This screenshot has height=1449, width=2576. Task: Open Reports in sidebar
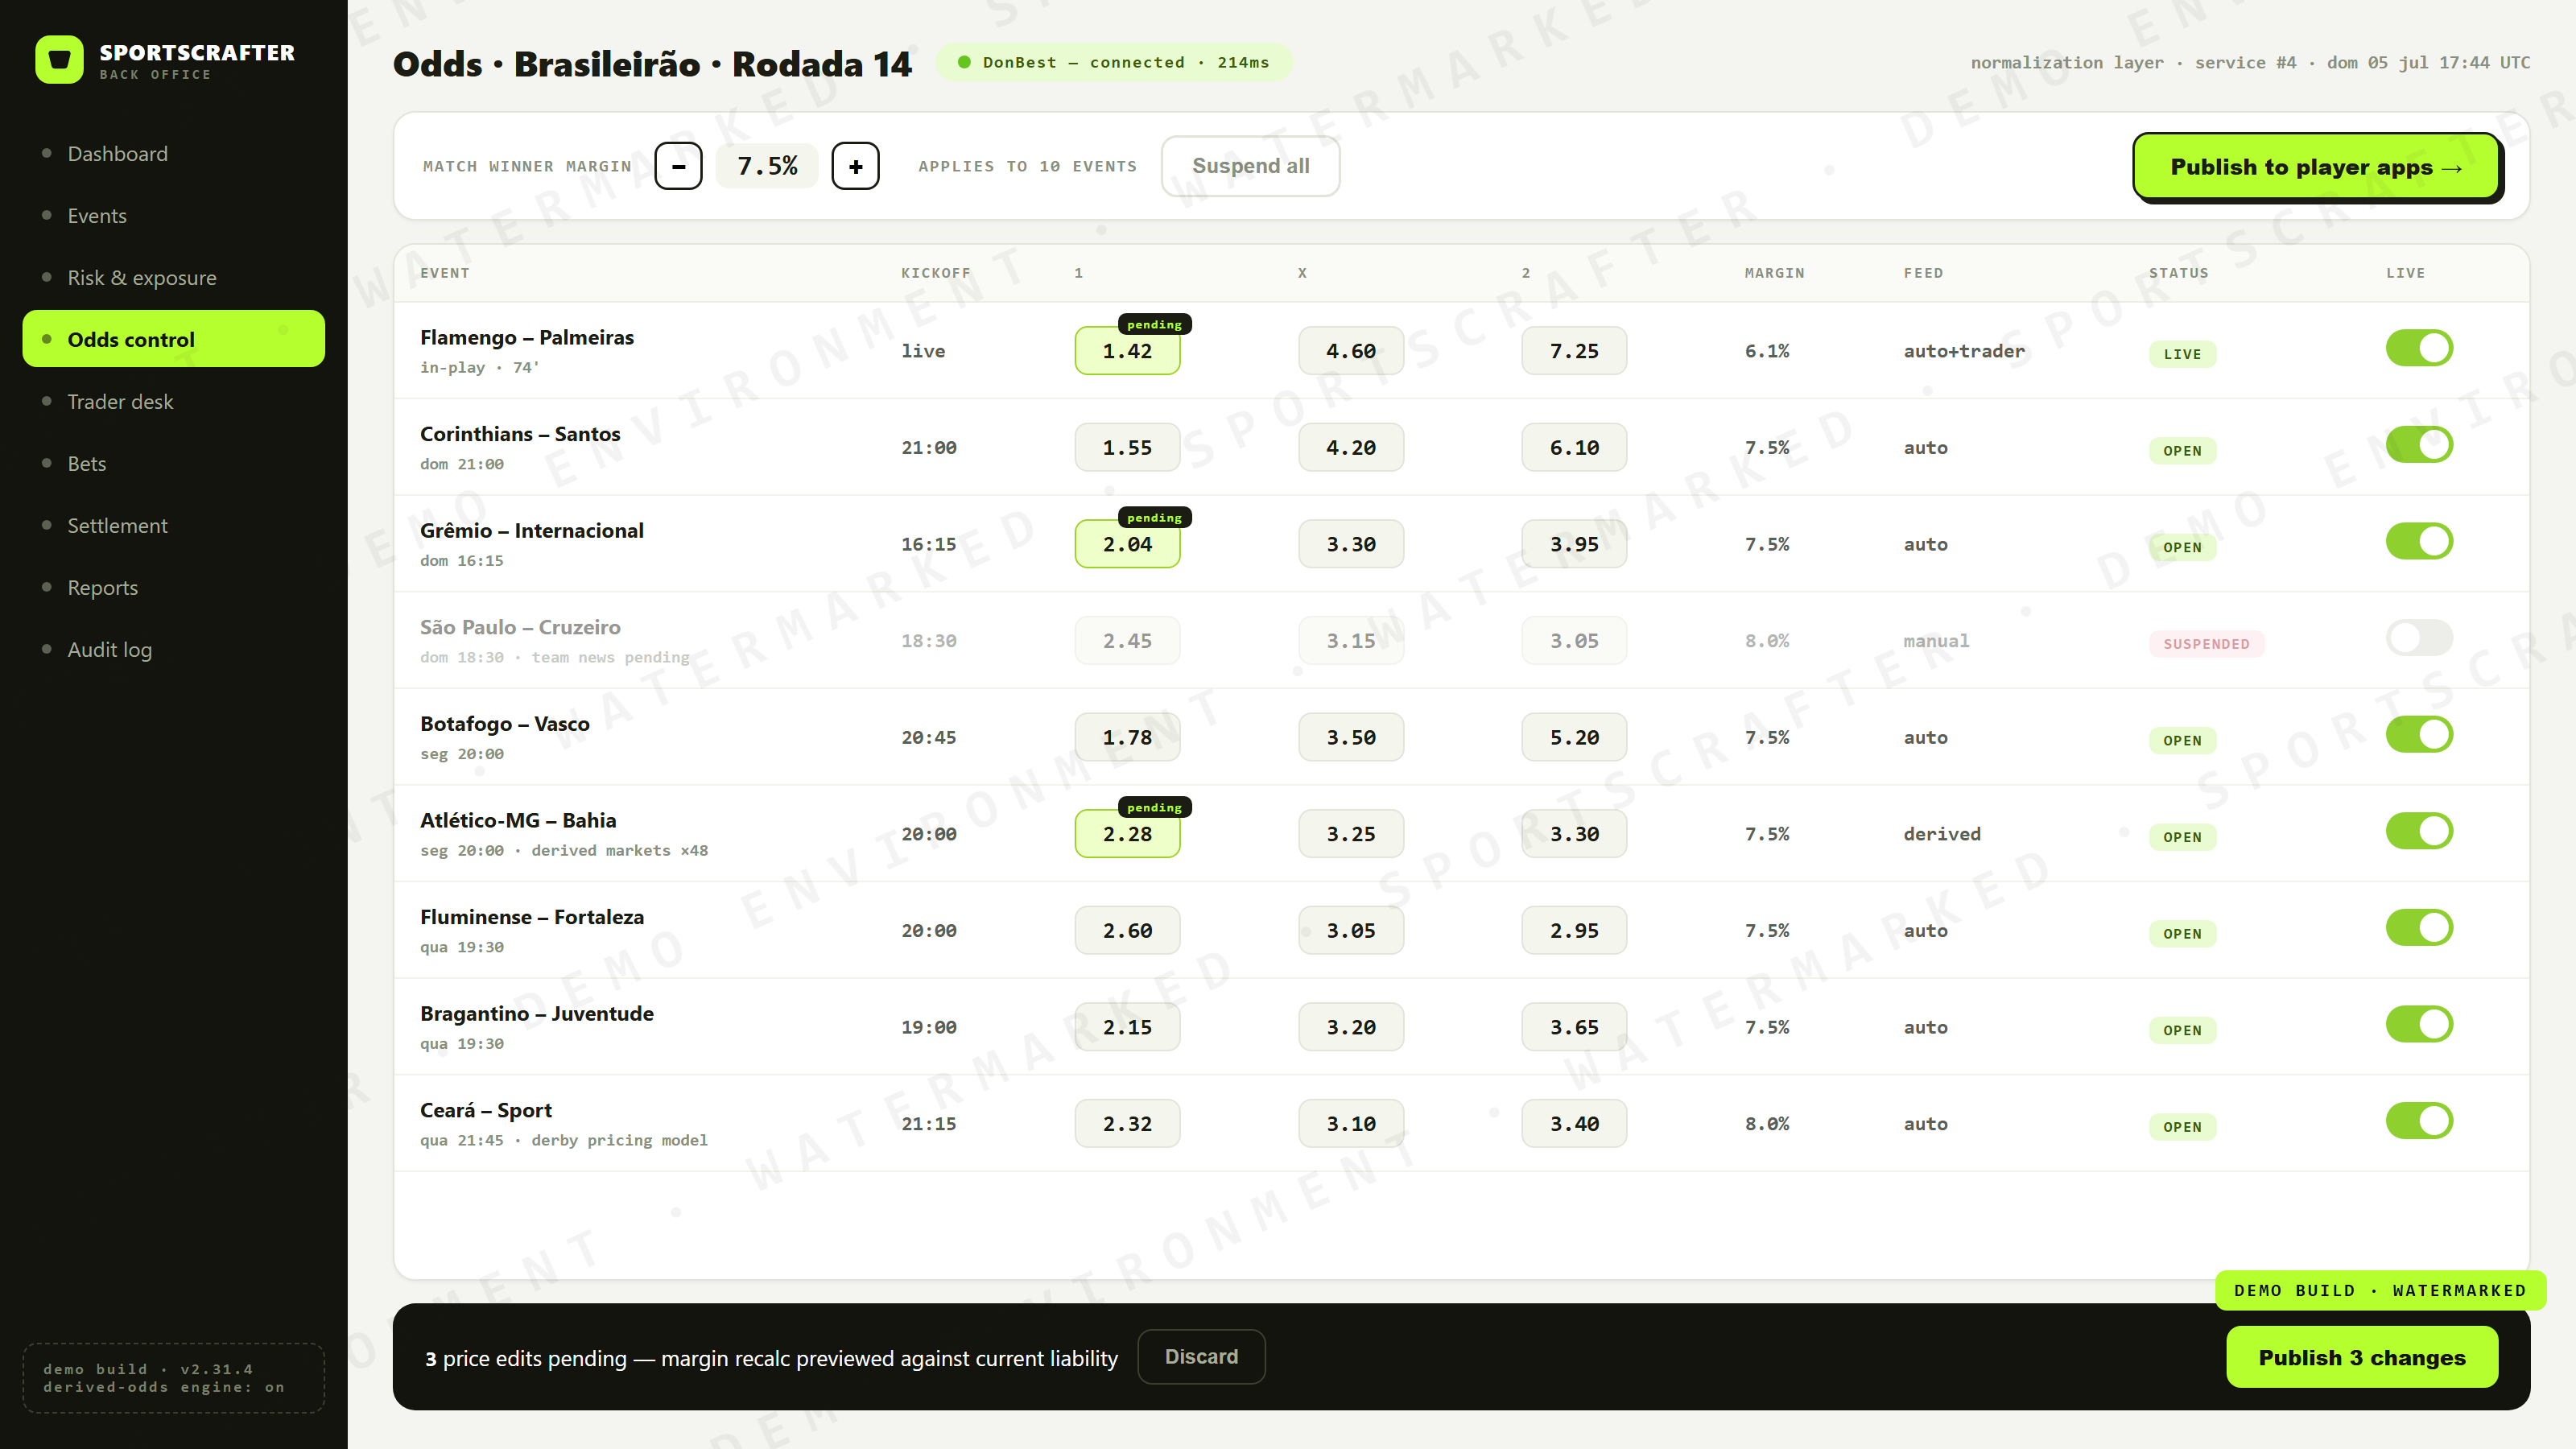[x=174, y=587]
